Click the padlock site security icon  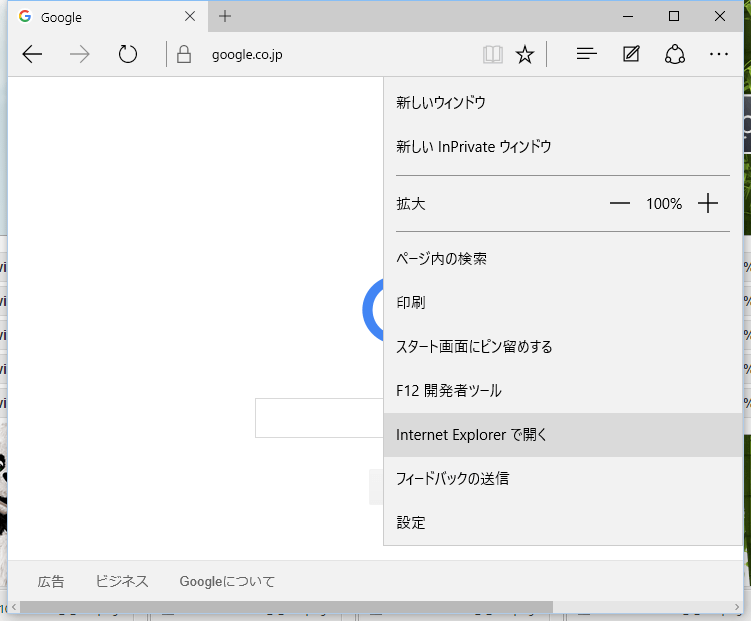pyautogui.click(x=184, y=55)
